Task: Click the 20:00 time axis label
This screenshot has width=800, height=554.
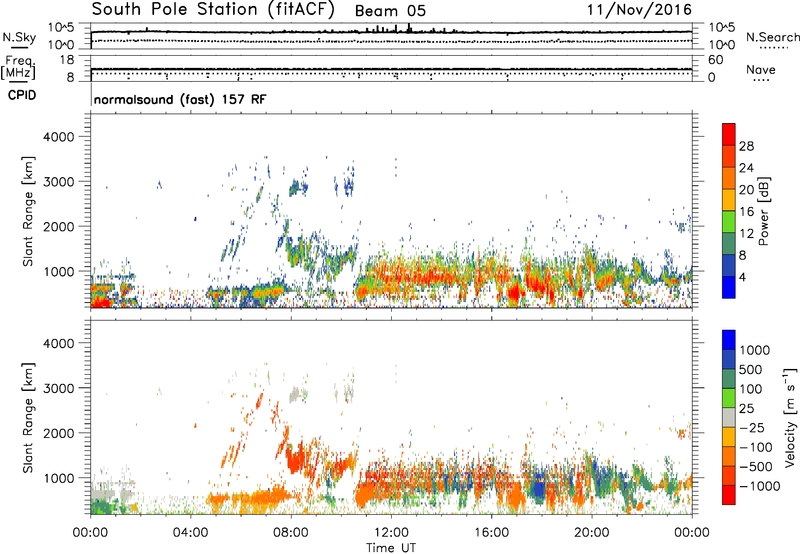Action: coord(592,533)
